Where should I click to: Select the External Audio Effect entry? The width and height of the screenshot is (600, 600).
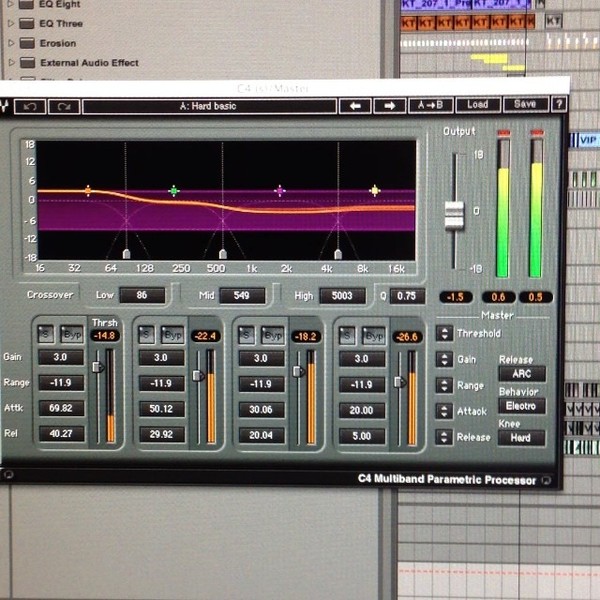click(89, 63)
